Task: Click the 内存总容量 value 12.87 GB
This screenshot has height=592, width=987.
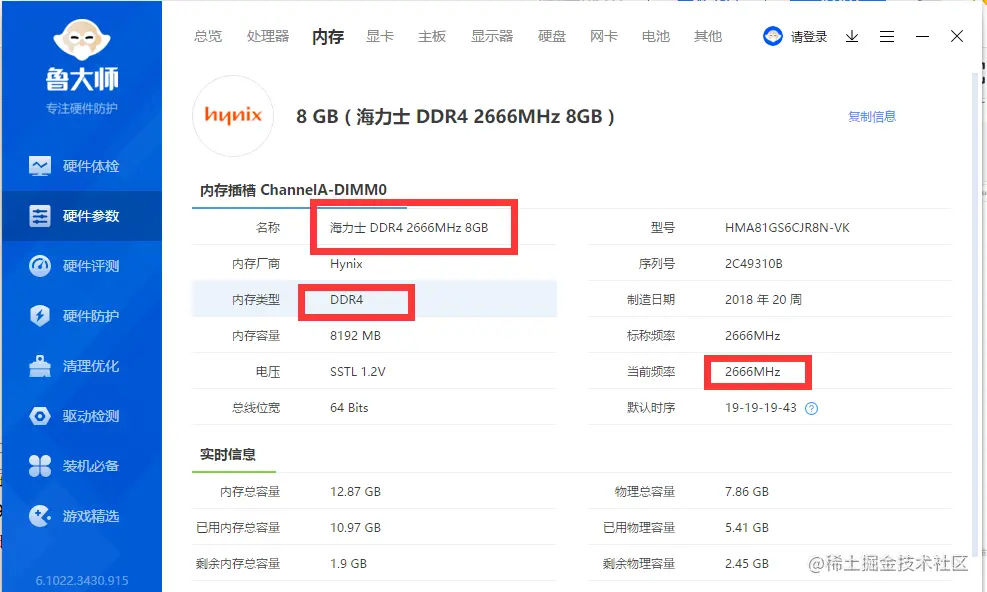Action: tap(355, 492)
